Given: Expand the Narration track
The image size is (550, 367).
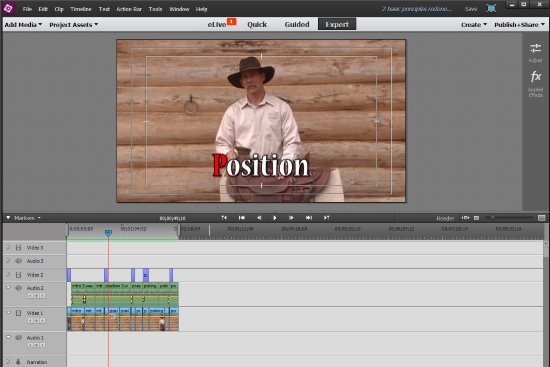Looking at the screenshot, I should [8, 361].
